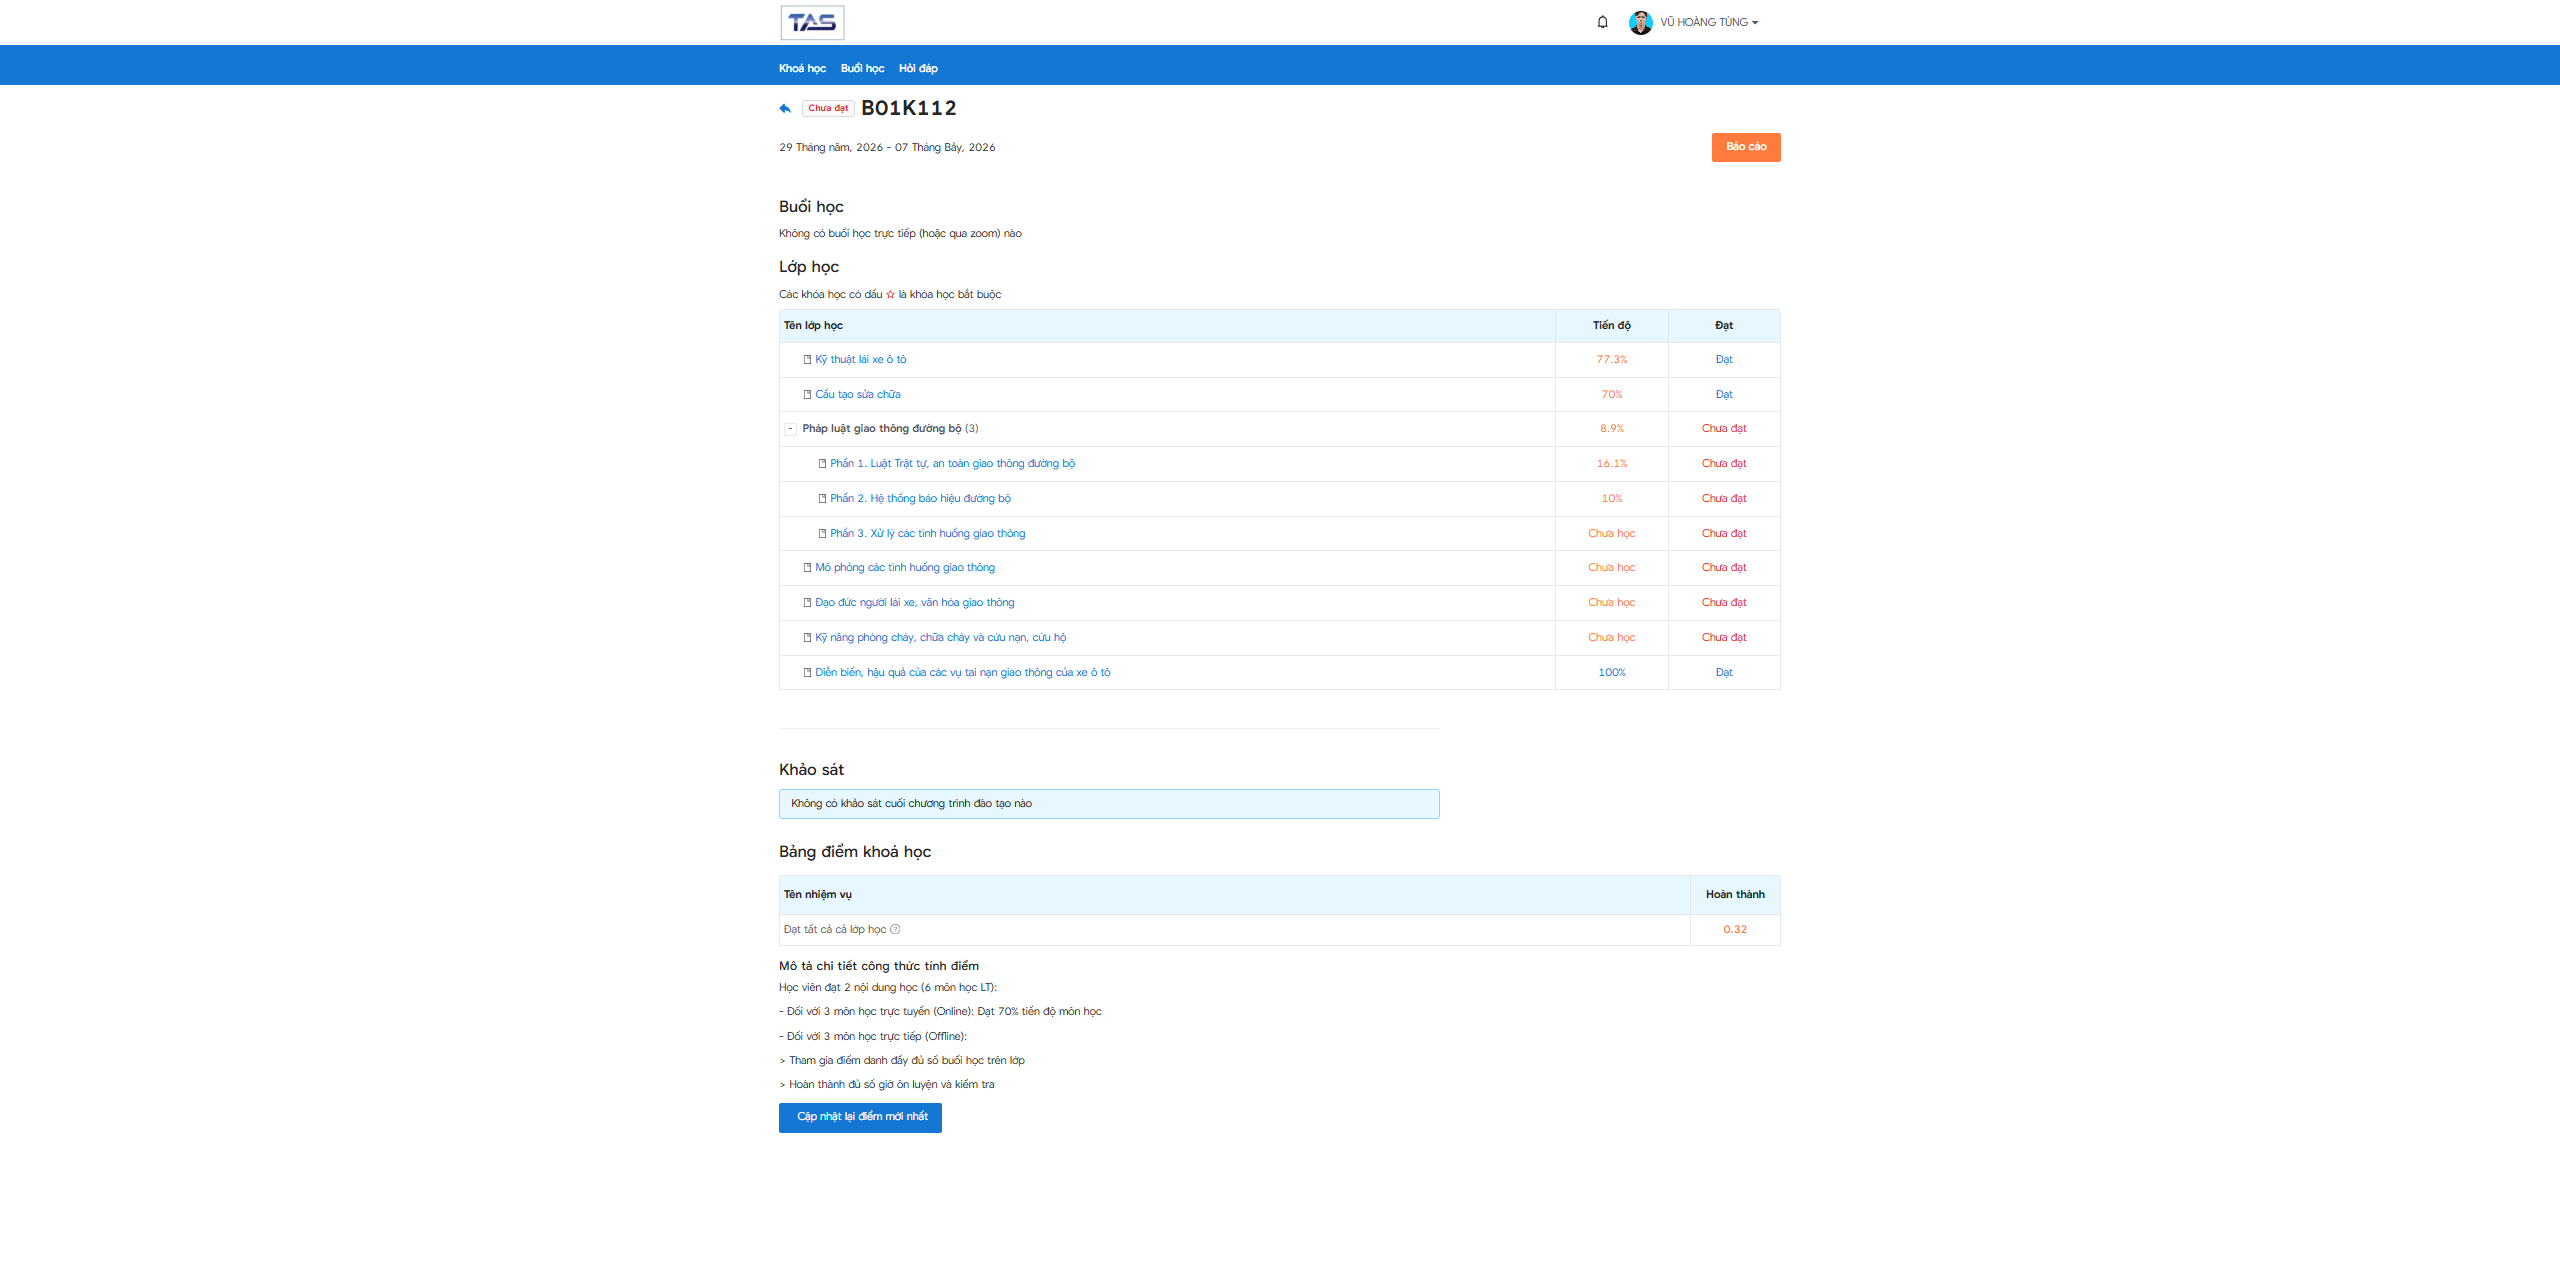Viewport: 2560px width, 1271px height.
Task: Click the 77.3% progress value
Action: (x=1611, y=359)
